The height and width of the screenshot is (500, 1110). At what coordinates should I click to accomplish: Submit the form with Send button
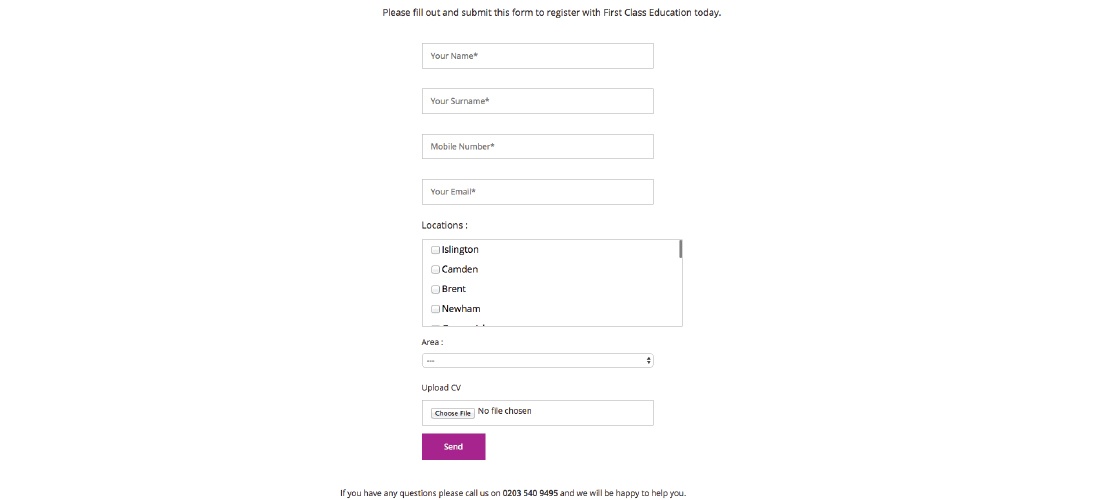[x=453, y=447]
